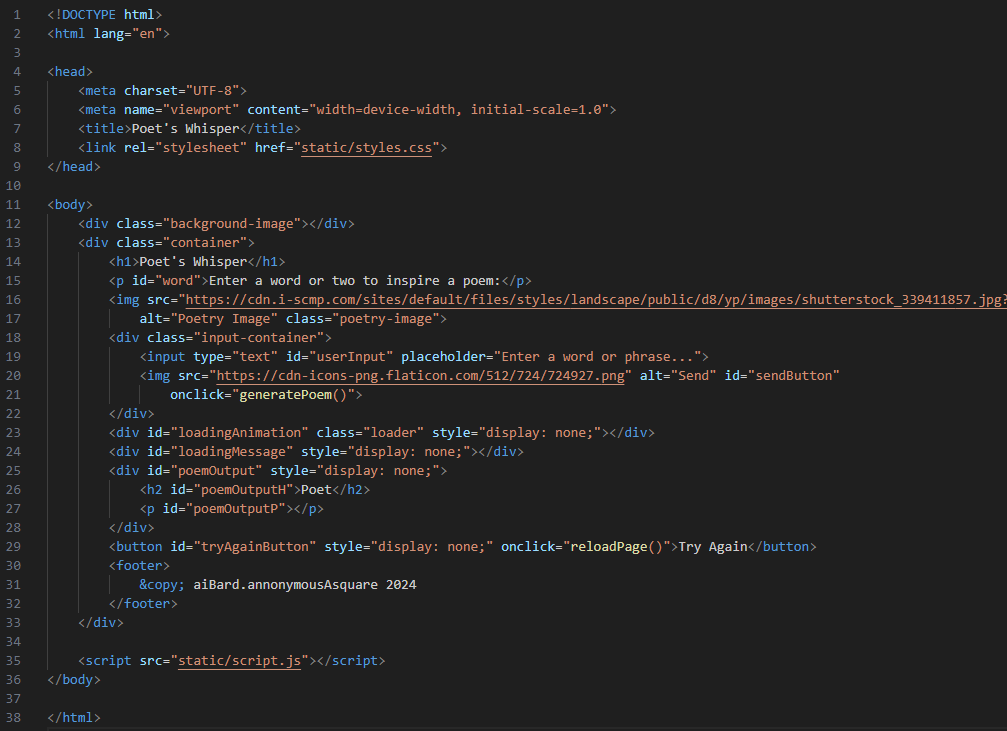
Task: Click the "Try Again" button text
Action: tap(712, 547)
